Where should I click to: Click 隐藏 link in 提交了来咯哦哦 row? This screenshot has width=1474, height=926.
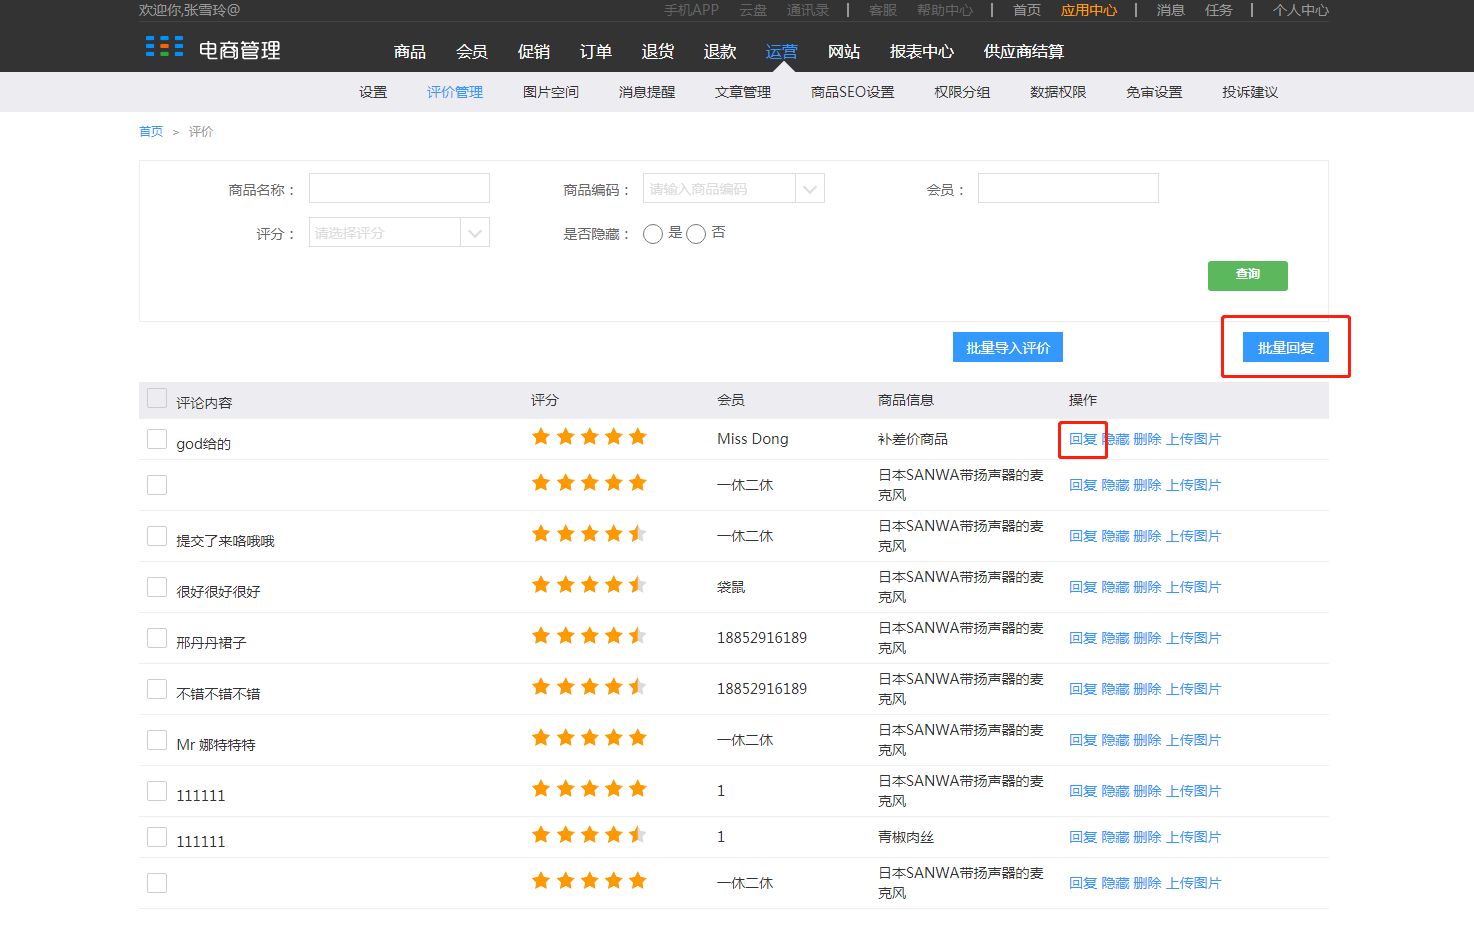coord(1116,536)
